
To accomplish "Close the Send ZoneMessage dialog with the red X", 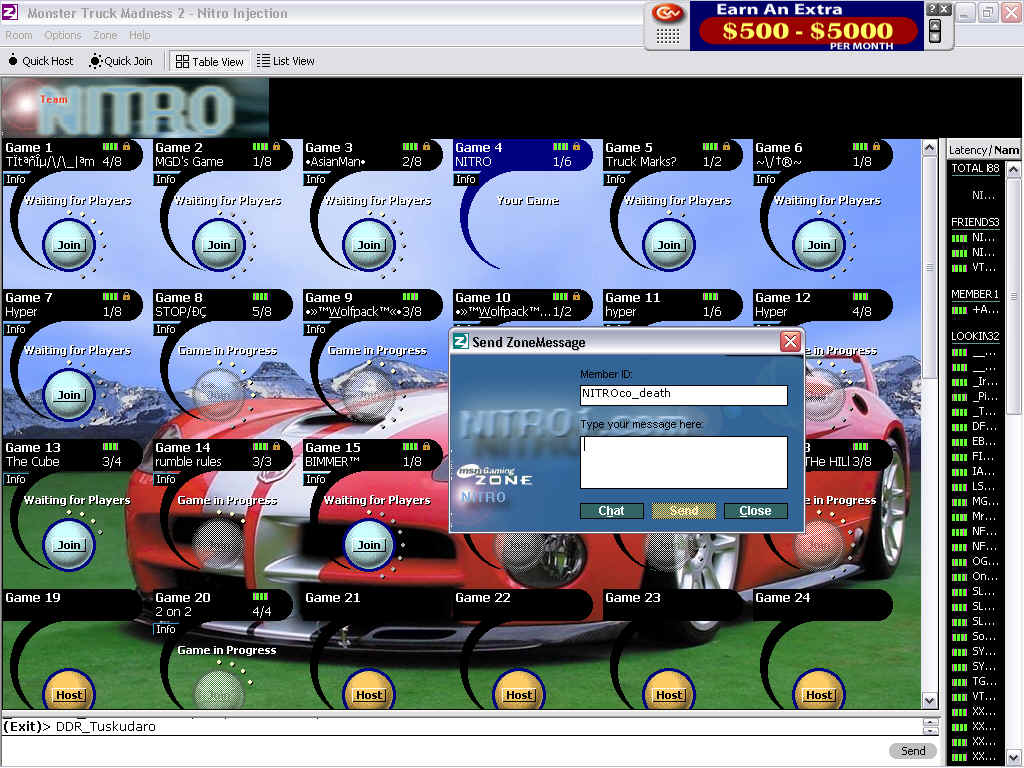I will click(x=790, y=342).
